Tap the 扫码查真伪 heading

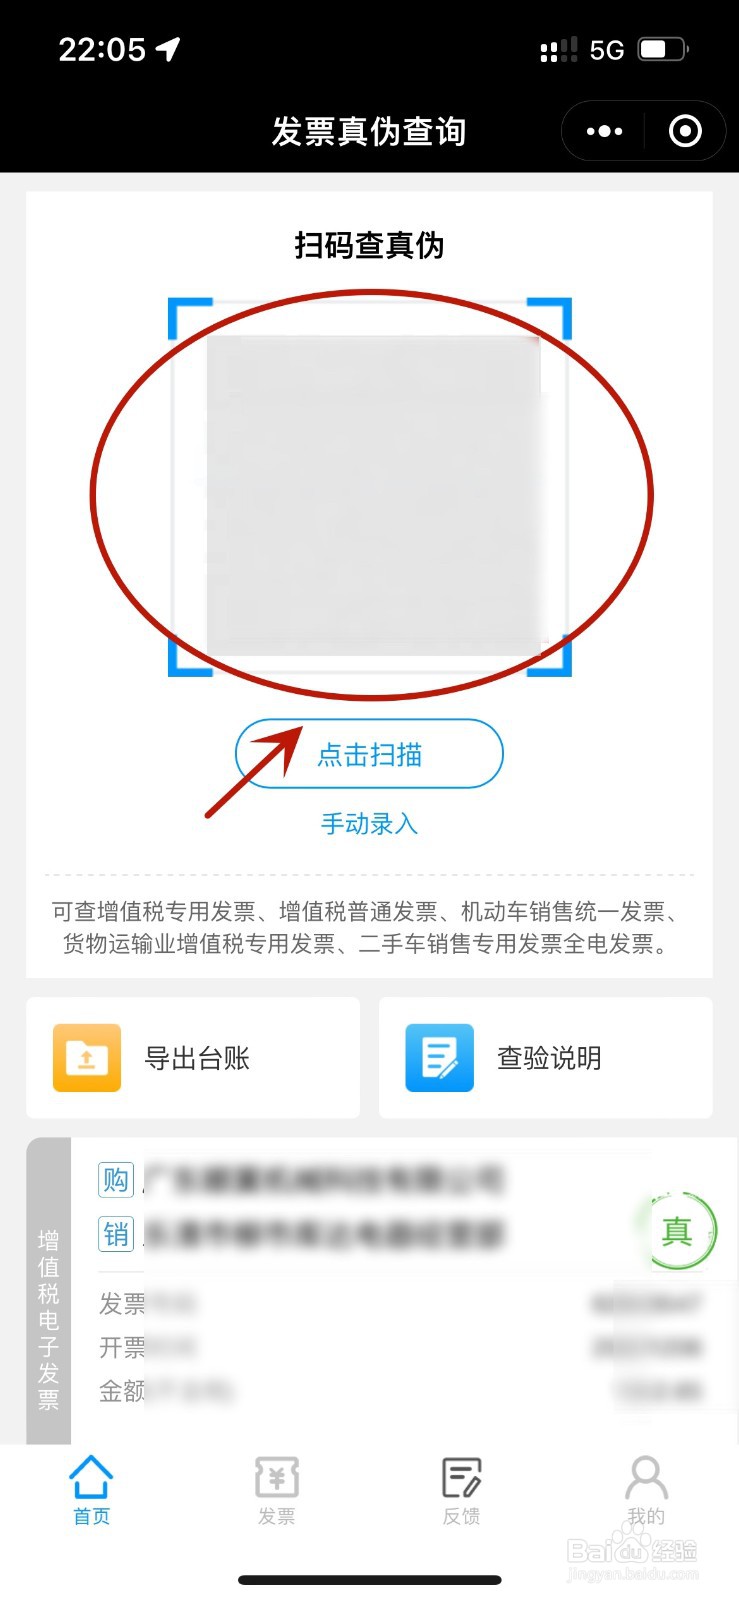pyautogui.click(x=369, y=245)
